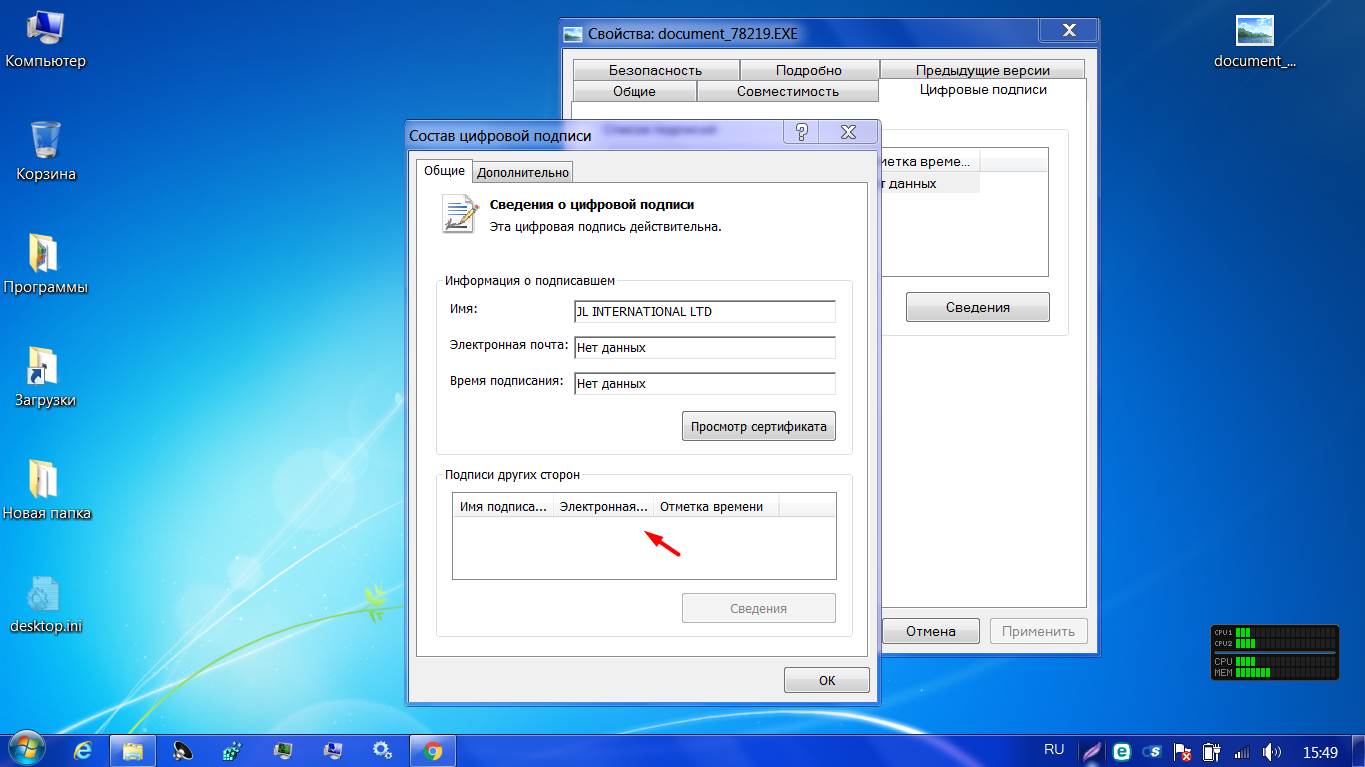Click the Электронная почта field
This screenshot has width=1365, height=767.
pyautogui.click(x=705, y=348)
